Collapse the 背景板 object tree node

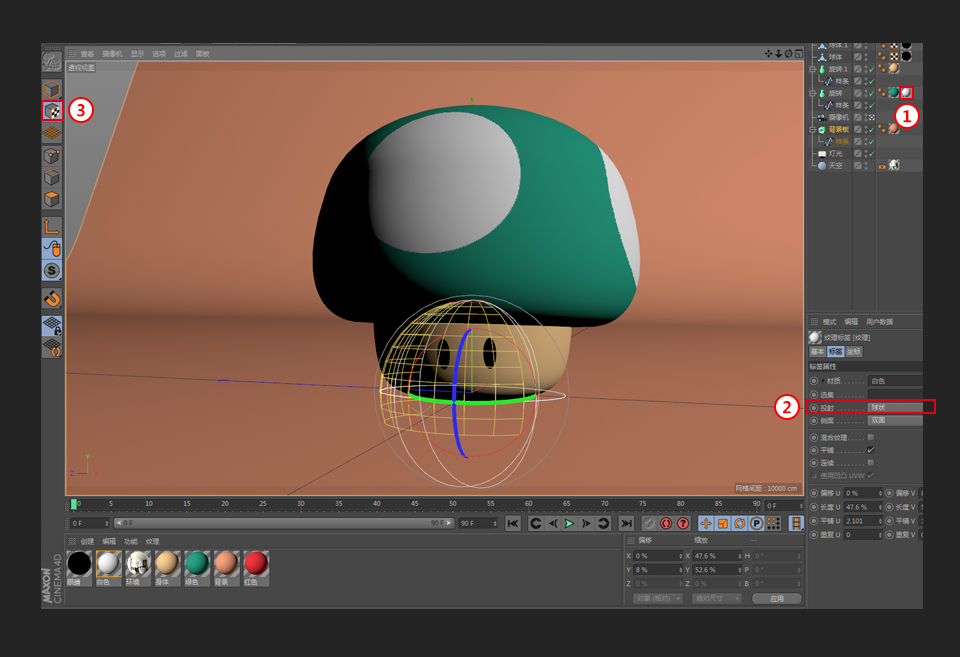814,129
